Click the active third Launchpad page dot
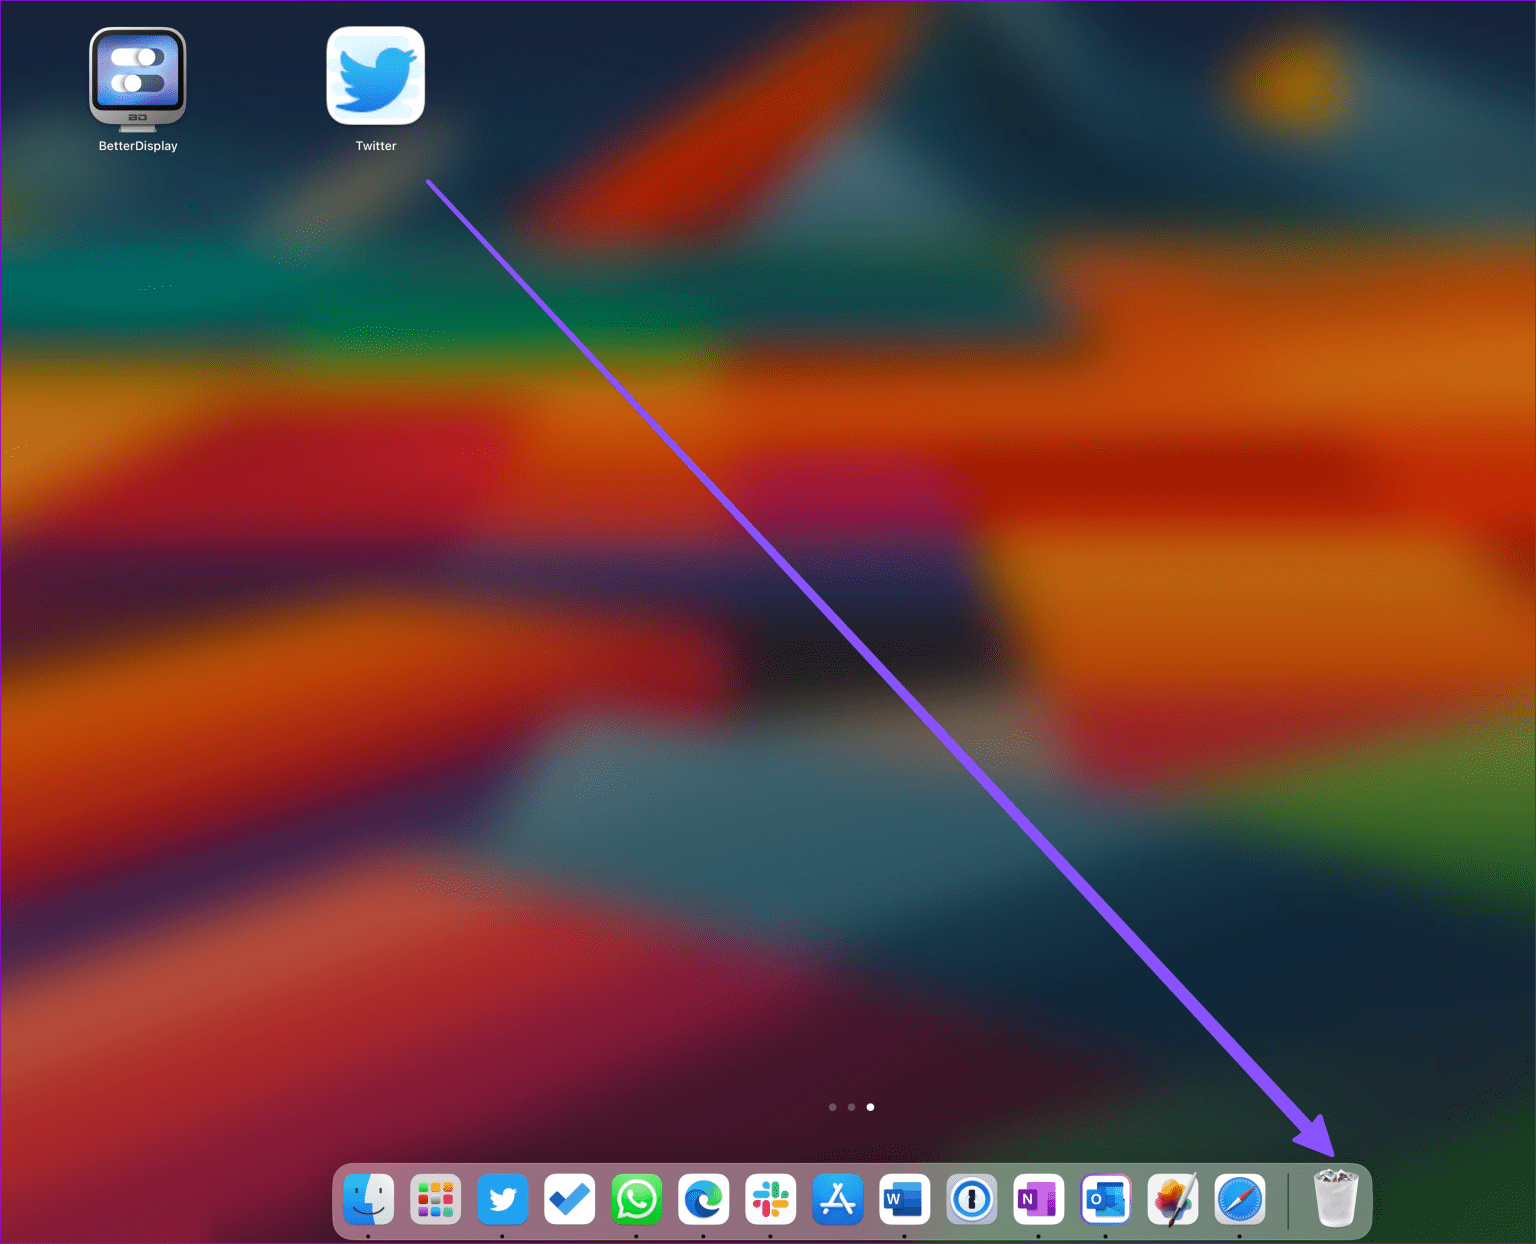Viewport: 1536px width, 1244px height. [870, 1107]
